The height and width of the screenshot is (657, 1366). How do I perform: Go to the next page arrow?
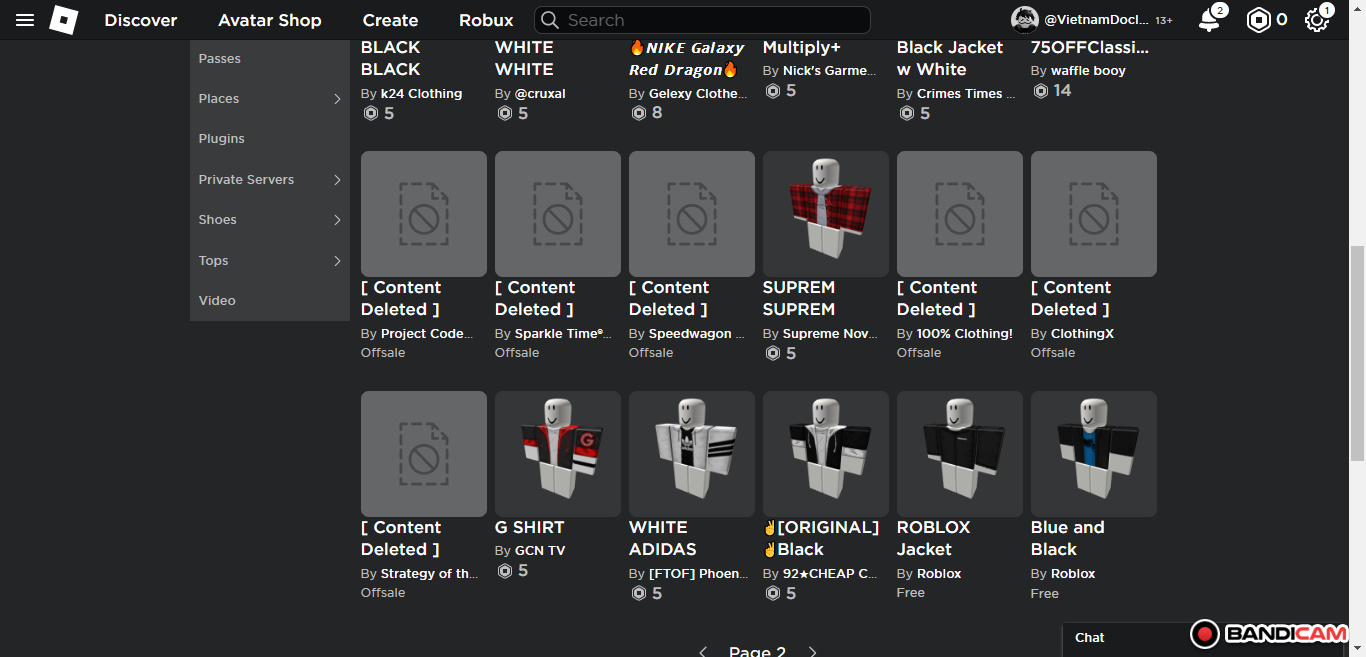click(813, 652)
